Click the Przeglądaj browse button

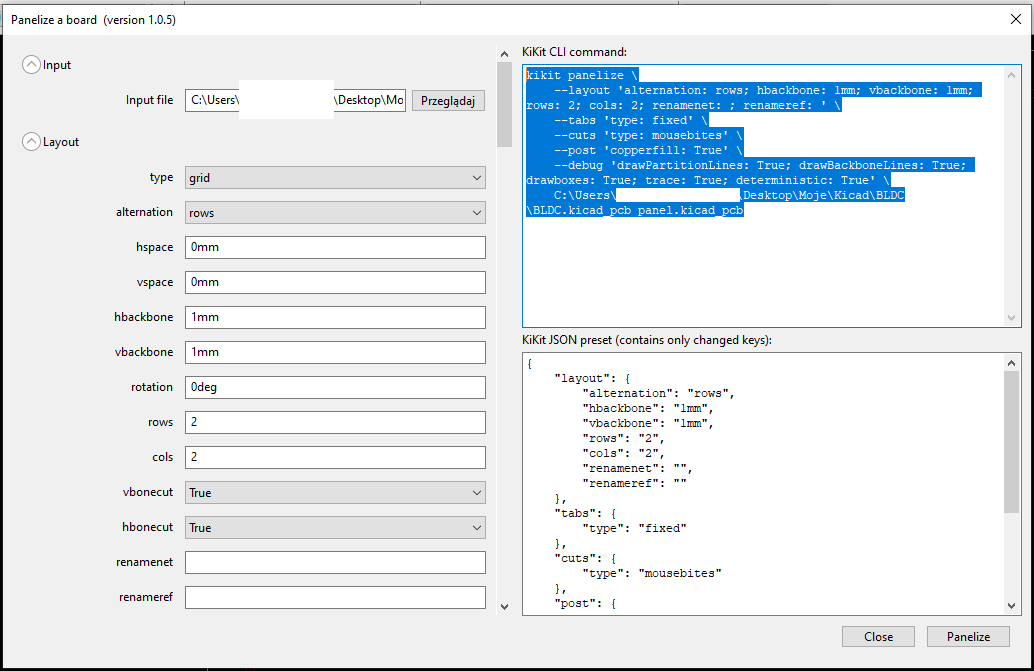(448, 100)
